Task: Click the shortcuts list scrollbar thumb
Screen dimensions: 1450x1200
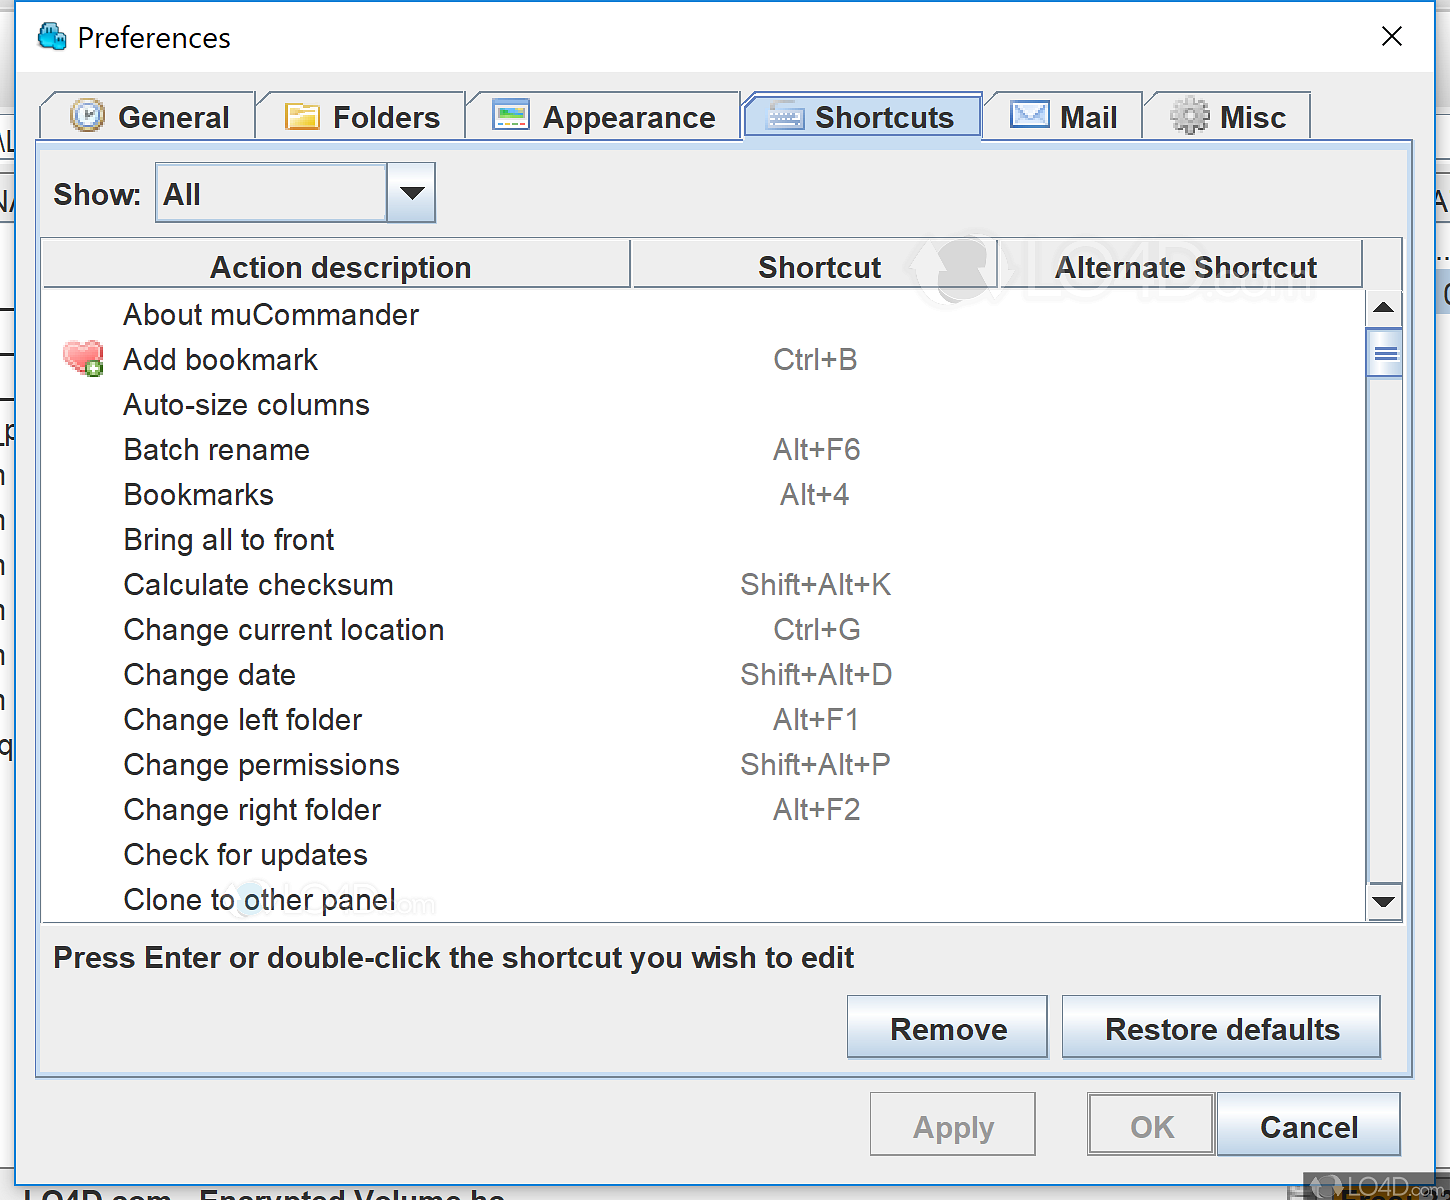Action: point(1385,354)
